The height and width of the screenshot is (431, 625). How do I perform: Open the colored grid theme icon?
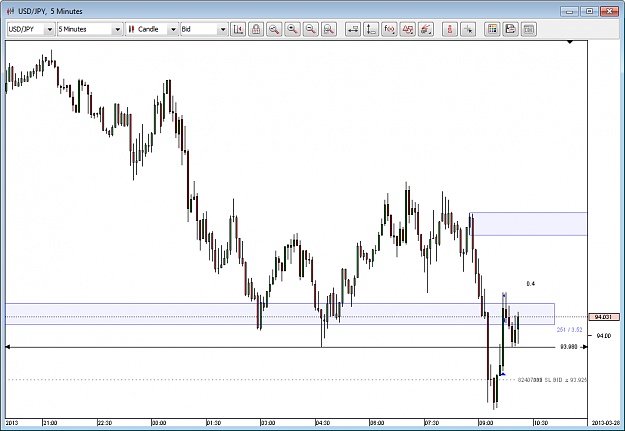(492, 29)
